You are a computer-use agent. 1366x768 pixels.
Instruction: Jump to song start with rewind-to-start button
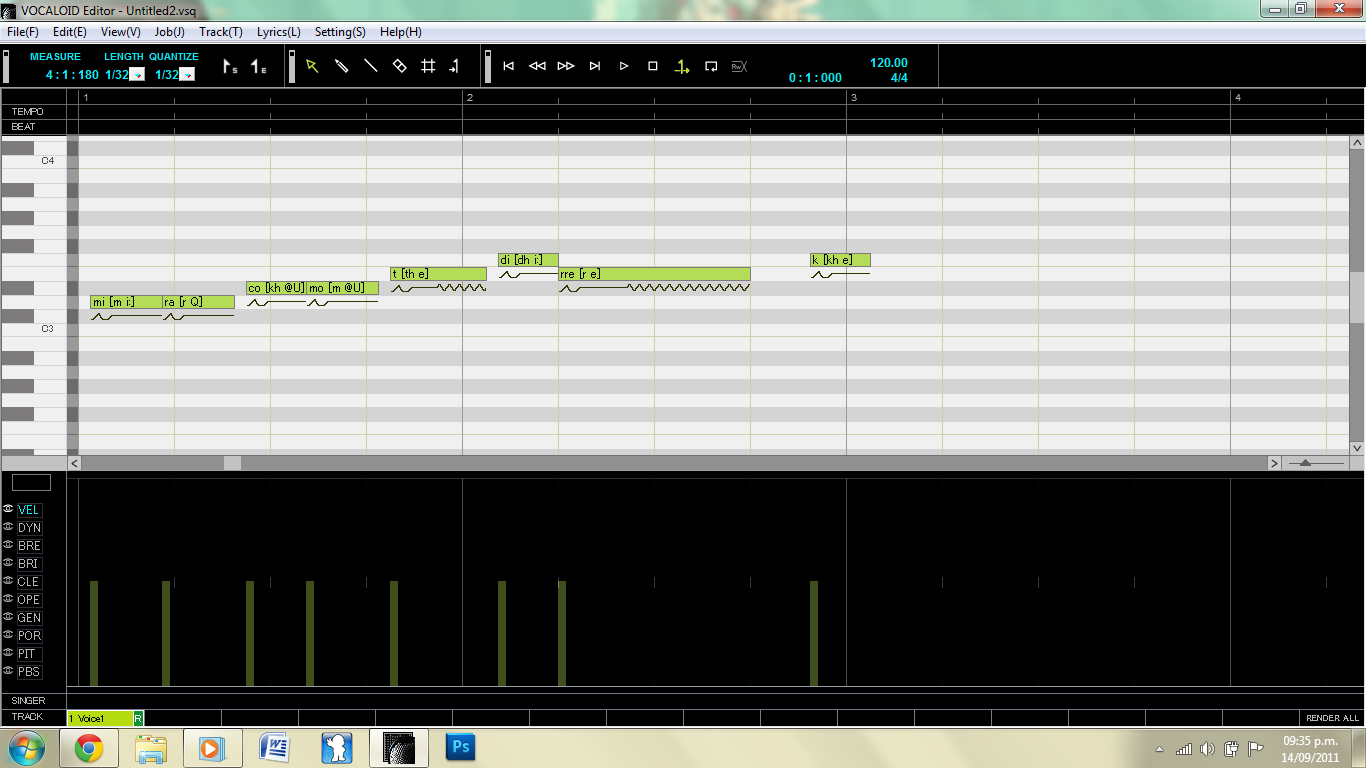pyautogui.click(x=508, y=66)
